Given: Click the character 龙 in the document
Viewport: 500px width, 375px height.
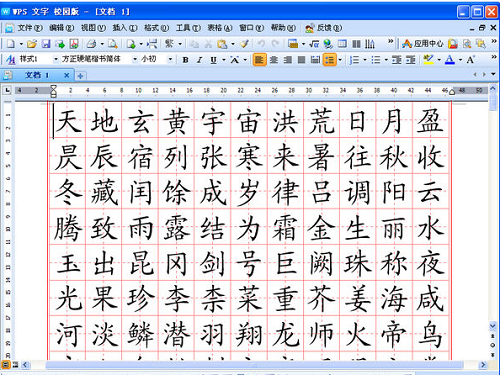Looking at the screenshot, I should point(285,334).
